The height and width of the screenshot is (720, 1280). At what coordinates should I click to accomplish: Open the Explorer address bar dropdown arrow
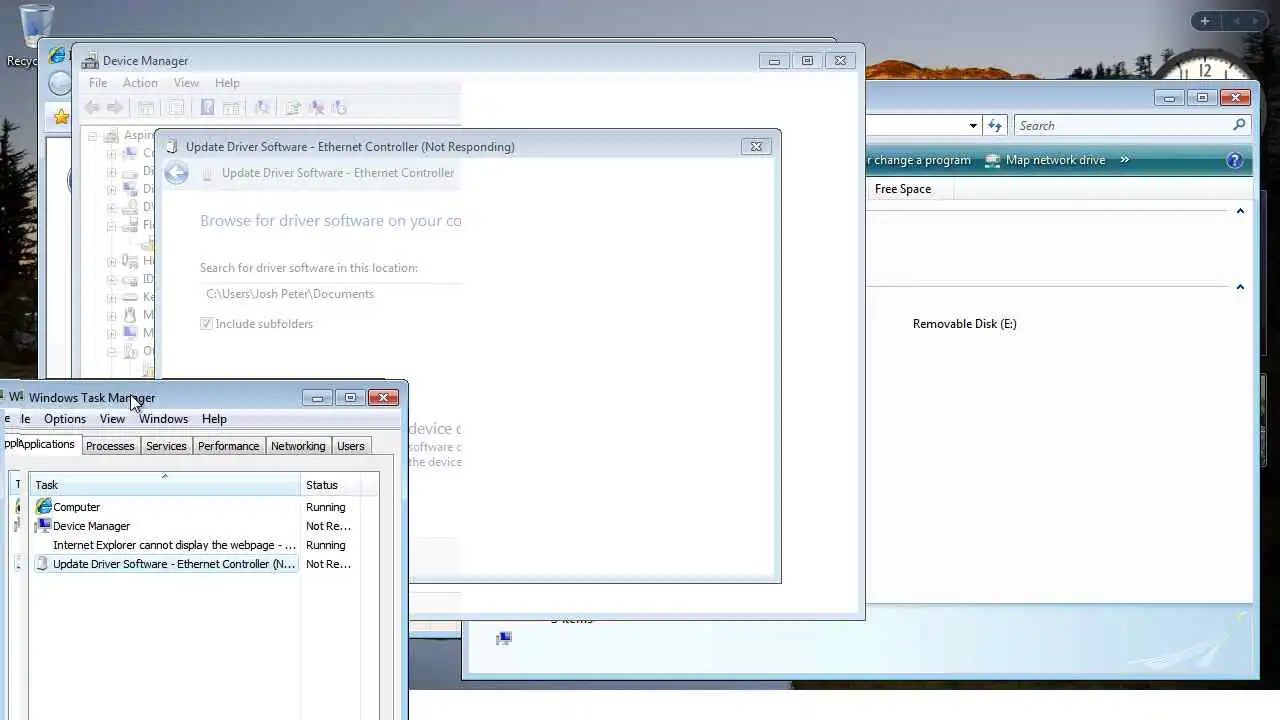point(973,125)
